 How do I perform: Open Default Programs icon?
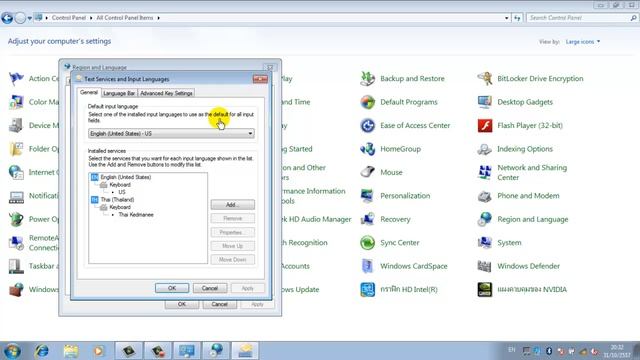click(367, 102)
